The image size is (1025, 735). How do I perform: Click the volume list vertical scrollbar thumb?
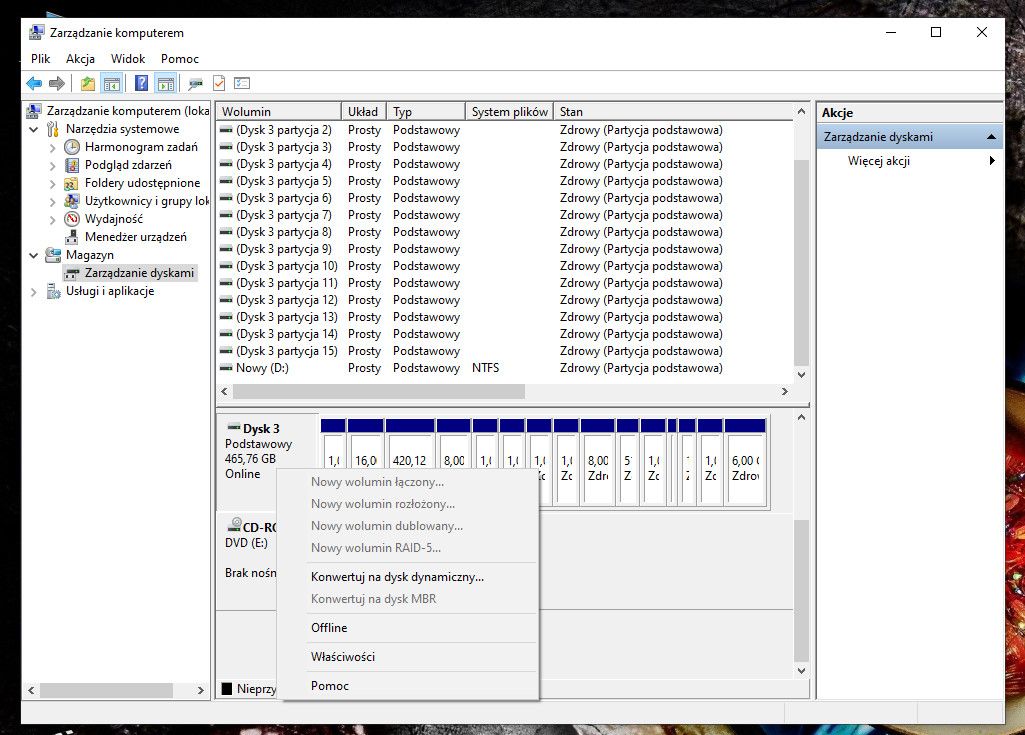(x=801, y=262)
